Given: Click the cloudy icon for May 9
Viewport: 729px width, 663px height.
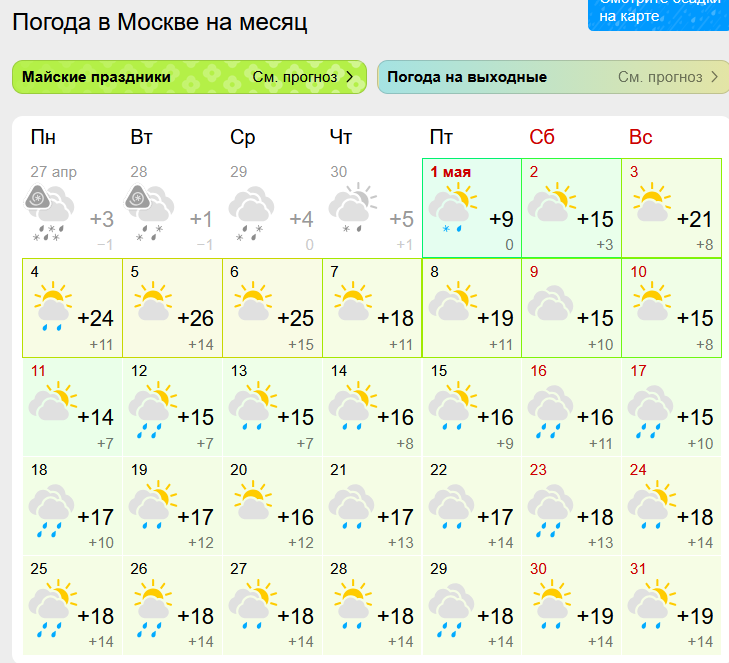Looking at the screenshot, I should click(550, 302).
